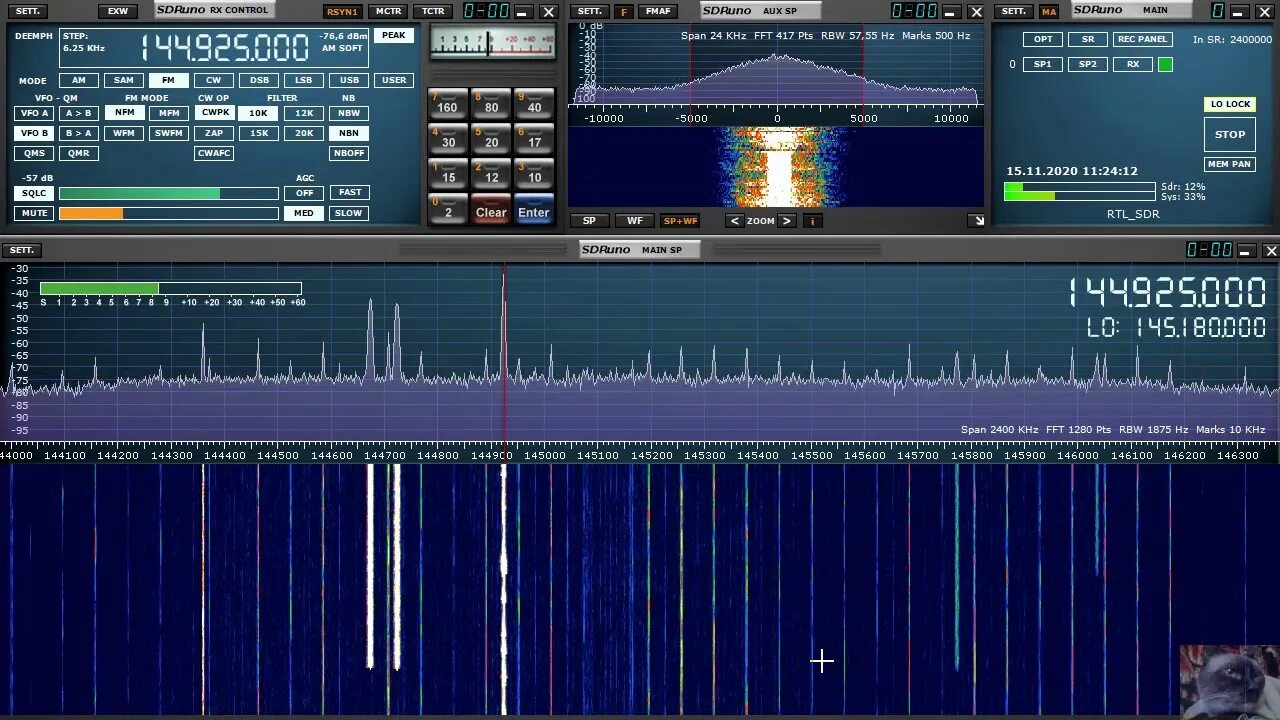Open SETT. in RX Control window
Viewport: 1280px width, 720px height.
pyautogui.click(x=28, y=11)
